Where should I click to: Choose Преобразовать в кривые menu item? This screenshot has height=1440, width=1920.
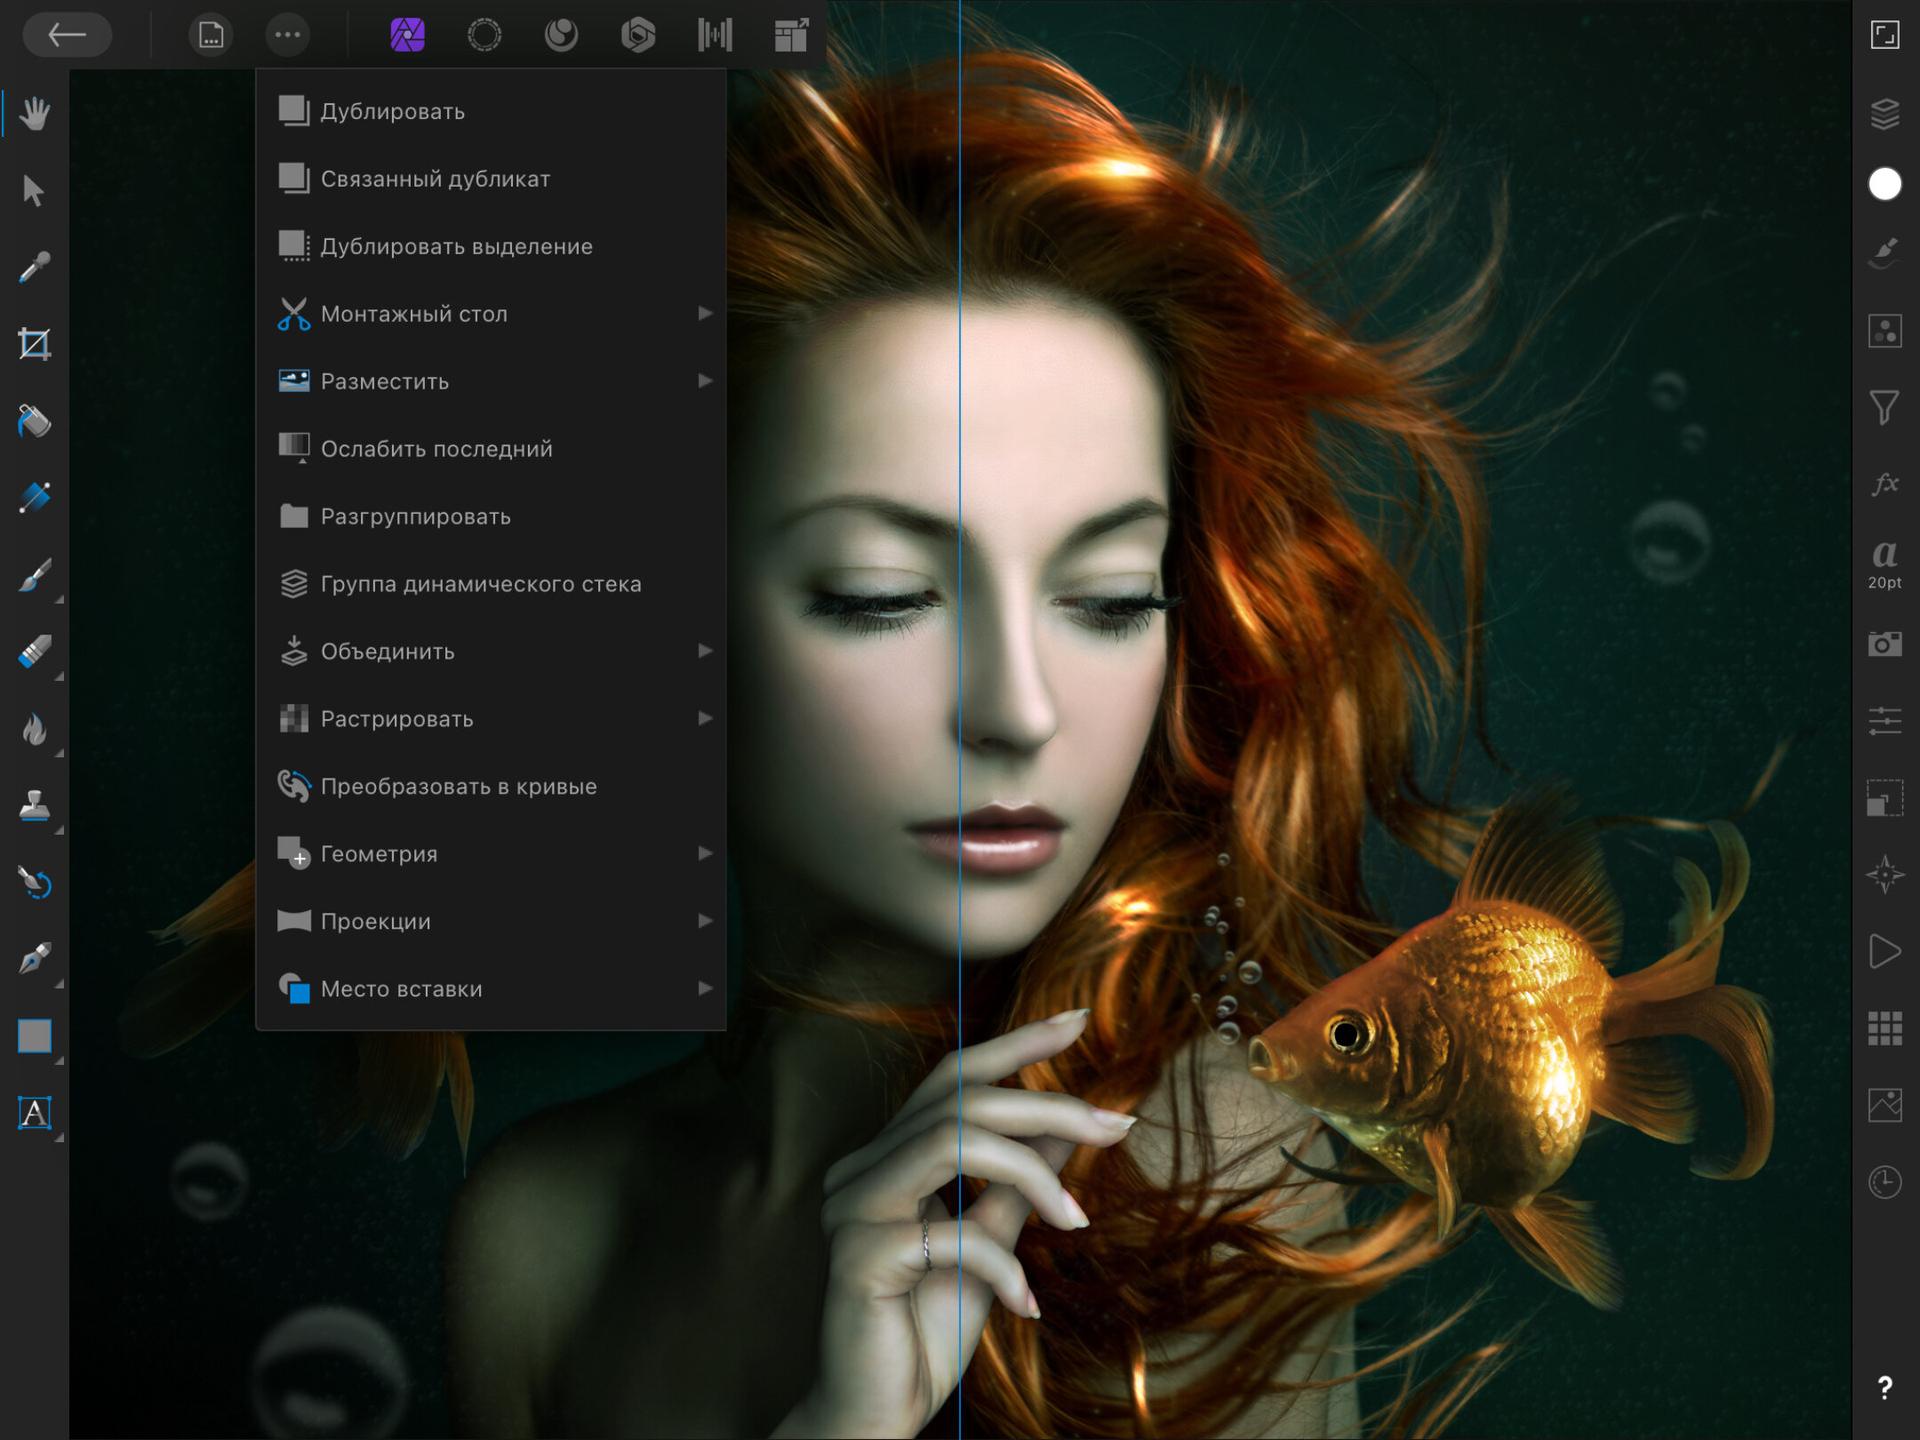[458, 786]
